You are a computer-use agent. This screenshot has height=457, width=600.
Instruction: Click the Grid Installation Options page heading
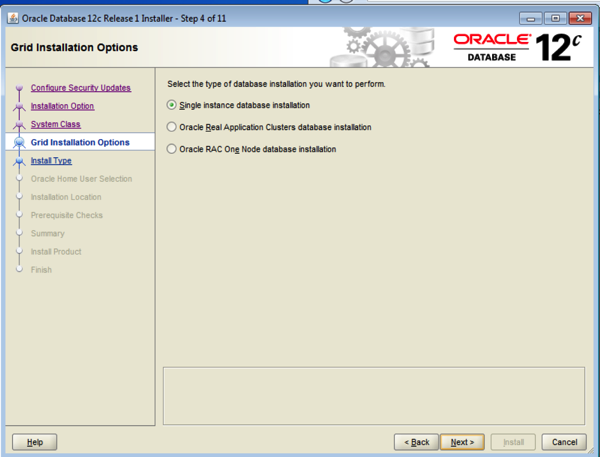tap(74, 47)
